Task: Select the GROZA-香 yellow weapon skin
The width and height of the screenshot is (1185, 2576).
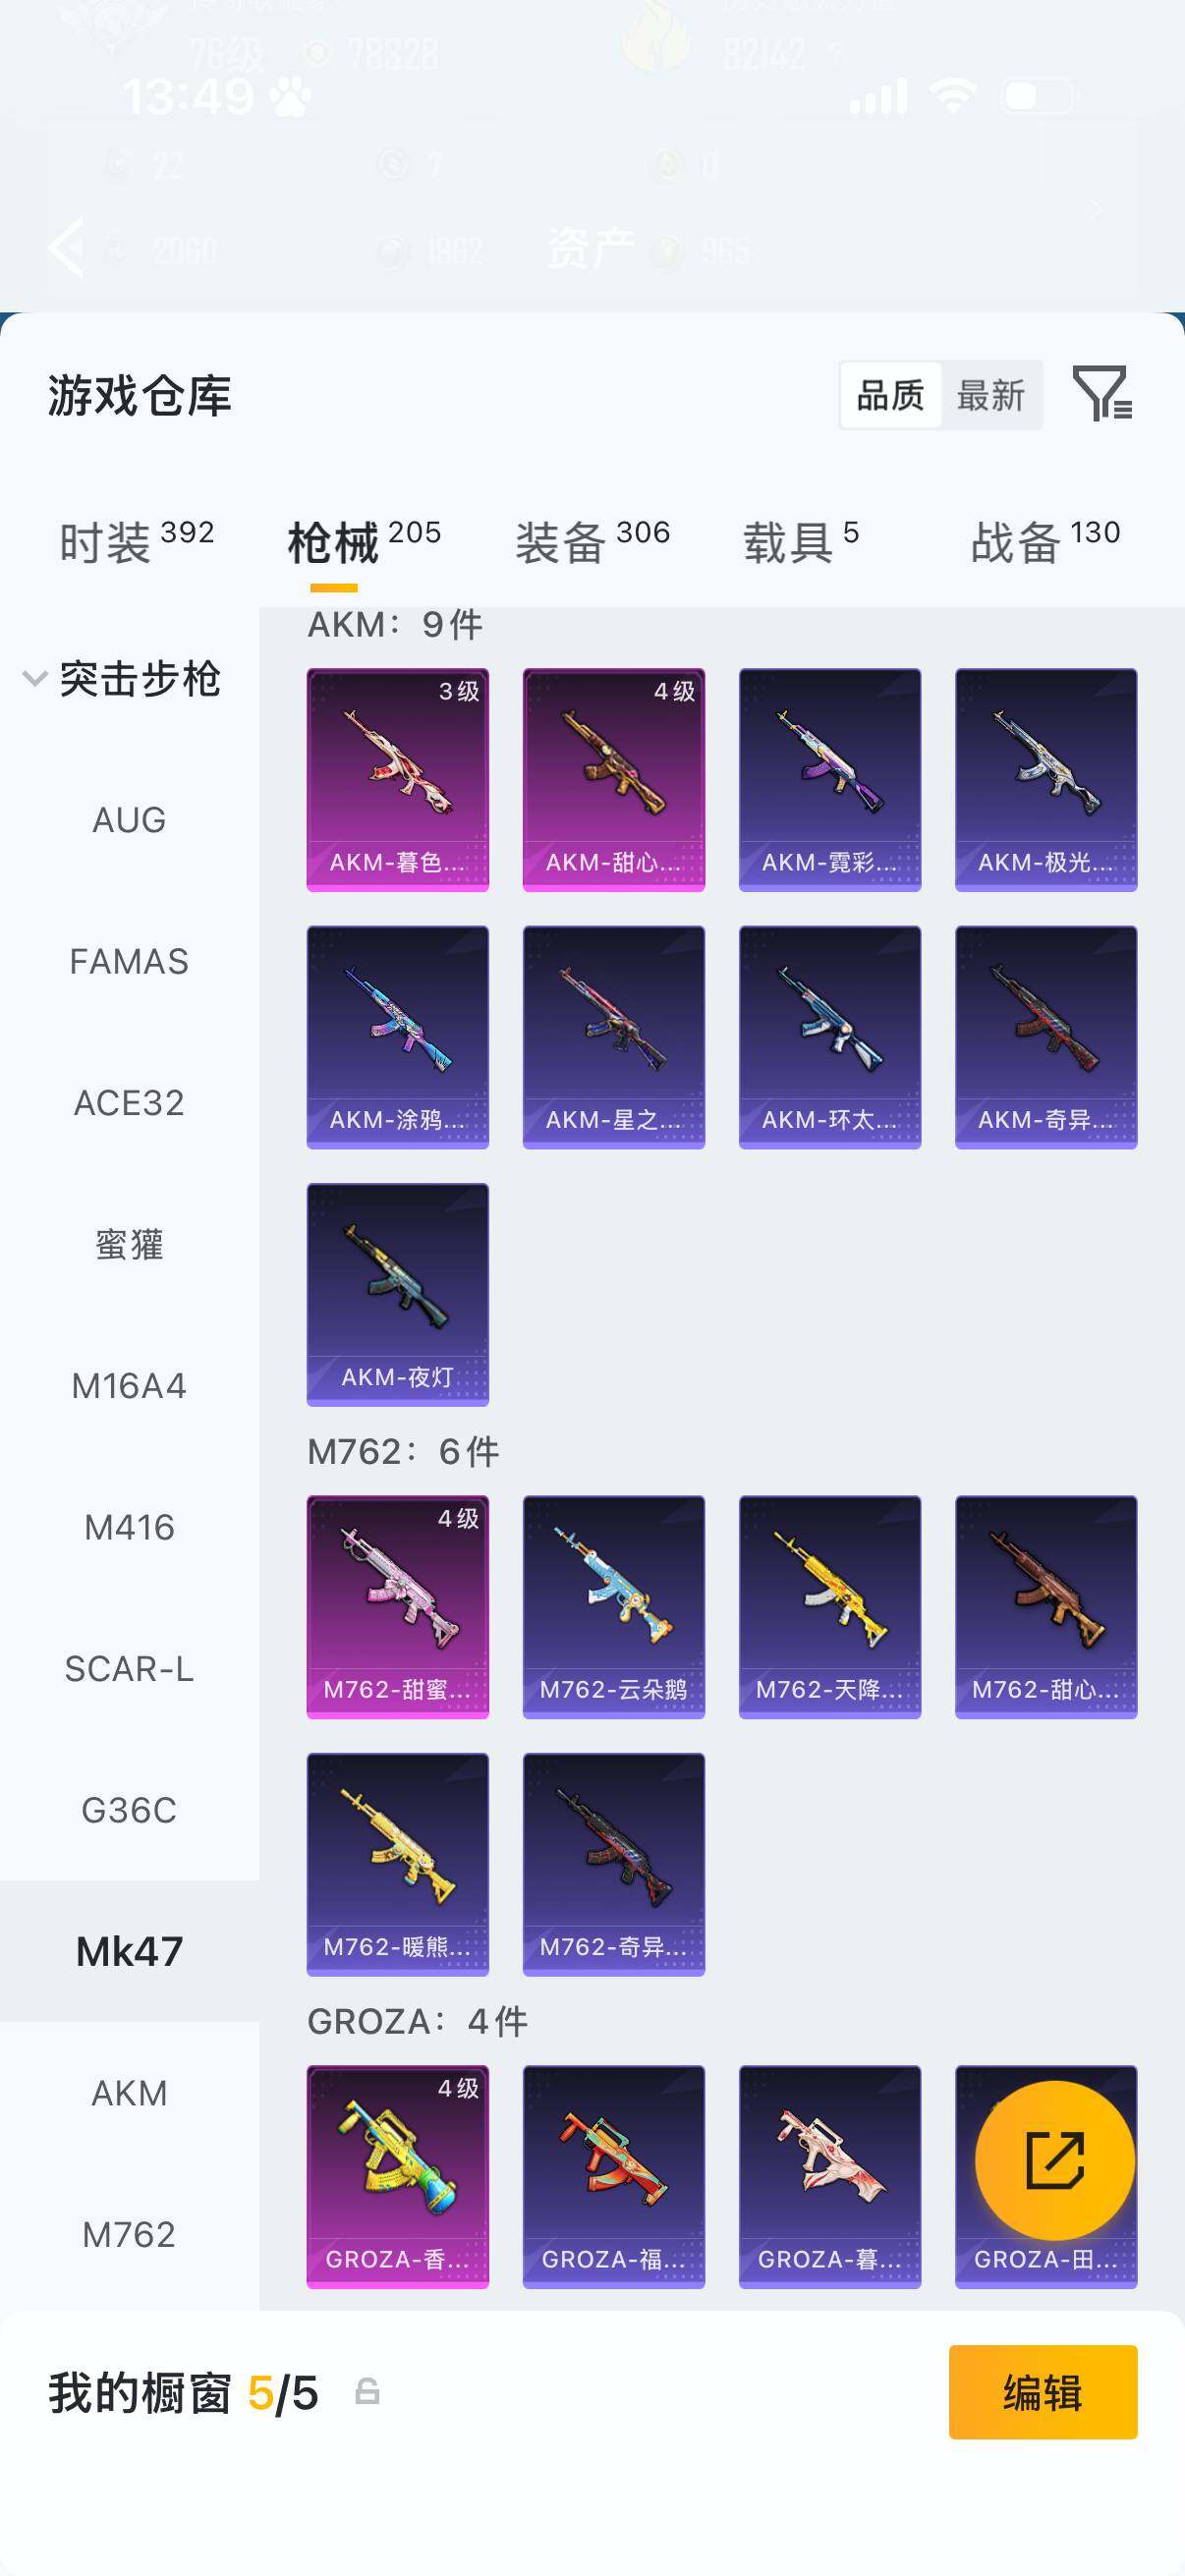Action: pyautogui.click(x=397, y=2176)
